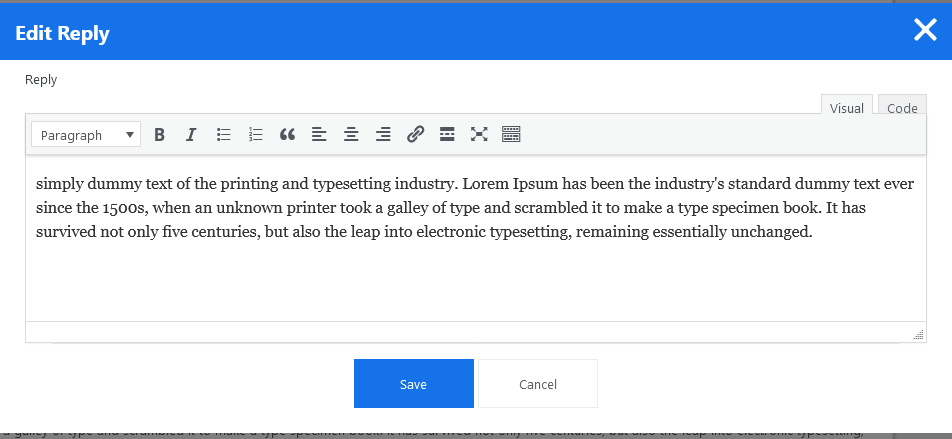This screenshot has width=952, height=439.
Task: Switch to the Code tab
Action: [902, 108]
